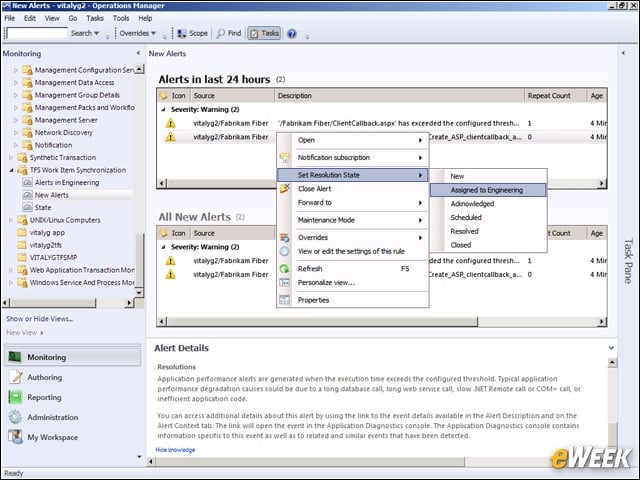
Task: Sort by Description column header
Action: click(x=399, y=96)
